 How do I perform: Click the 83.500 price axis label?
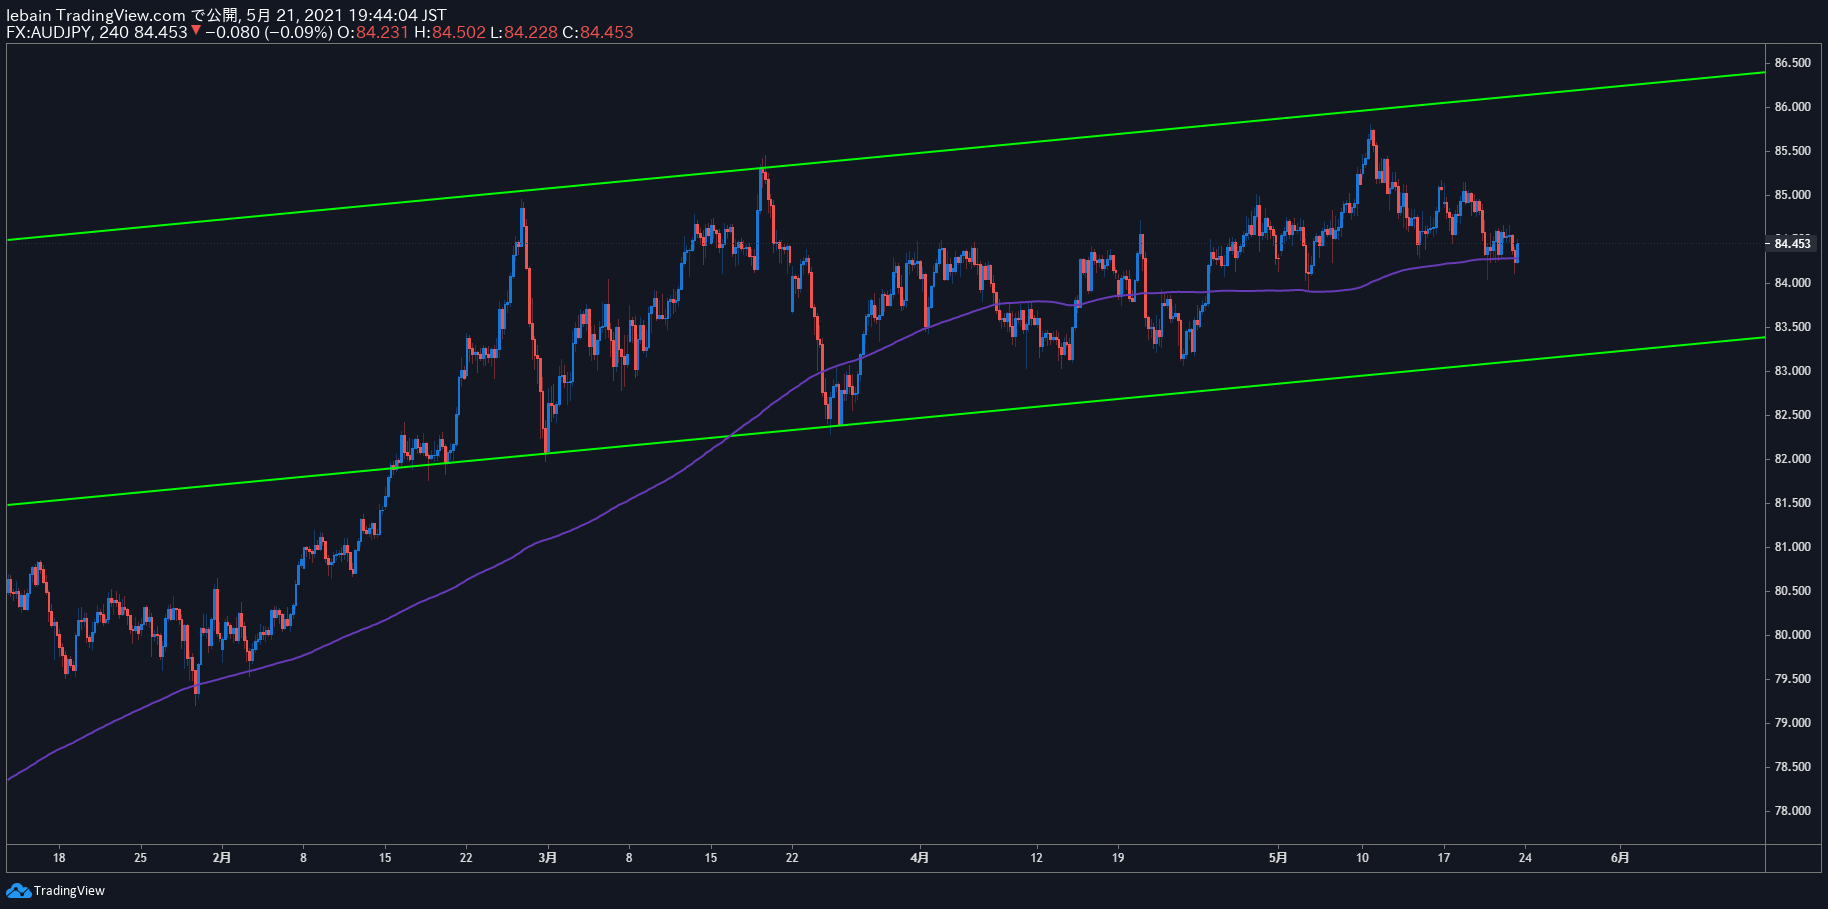coord(1792,327)
